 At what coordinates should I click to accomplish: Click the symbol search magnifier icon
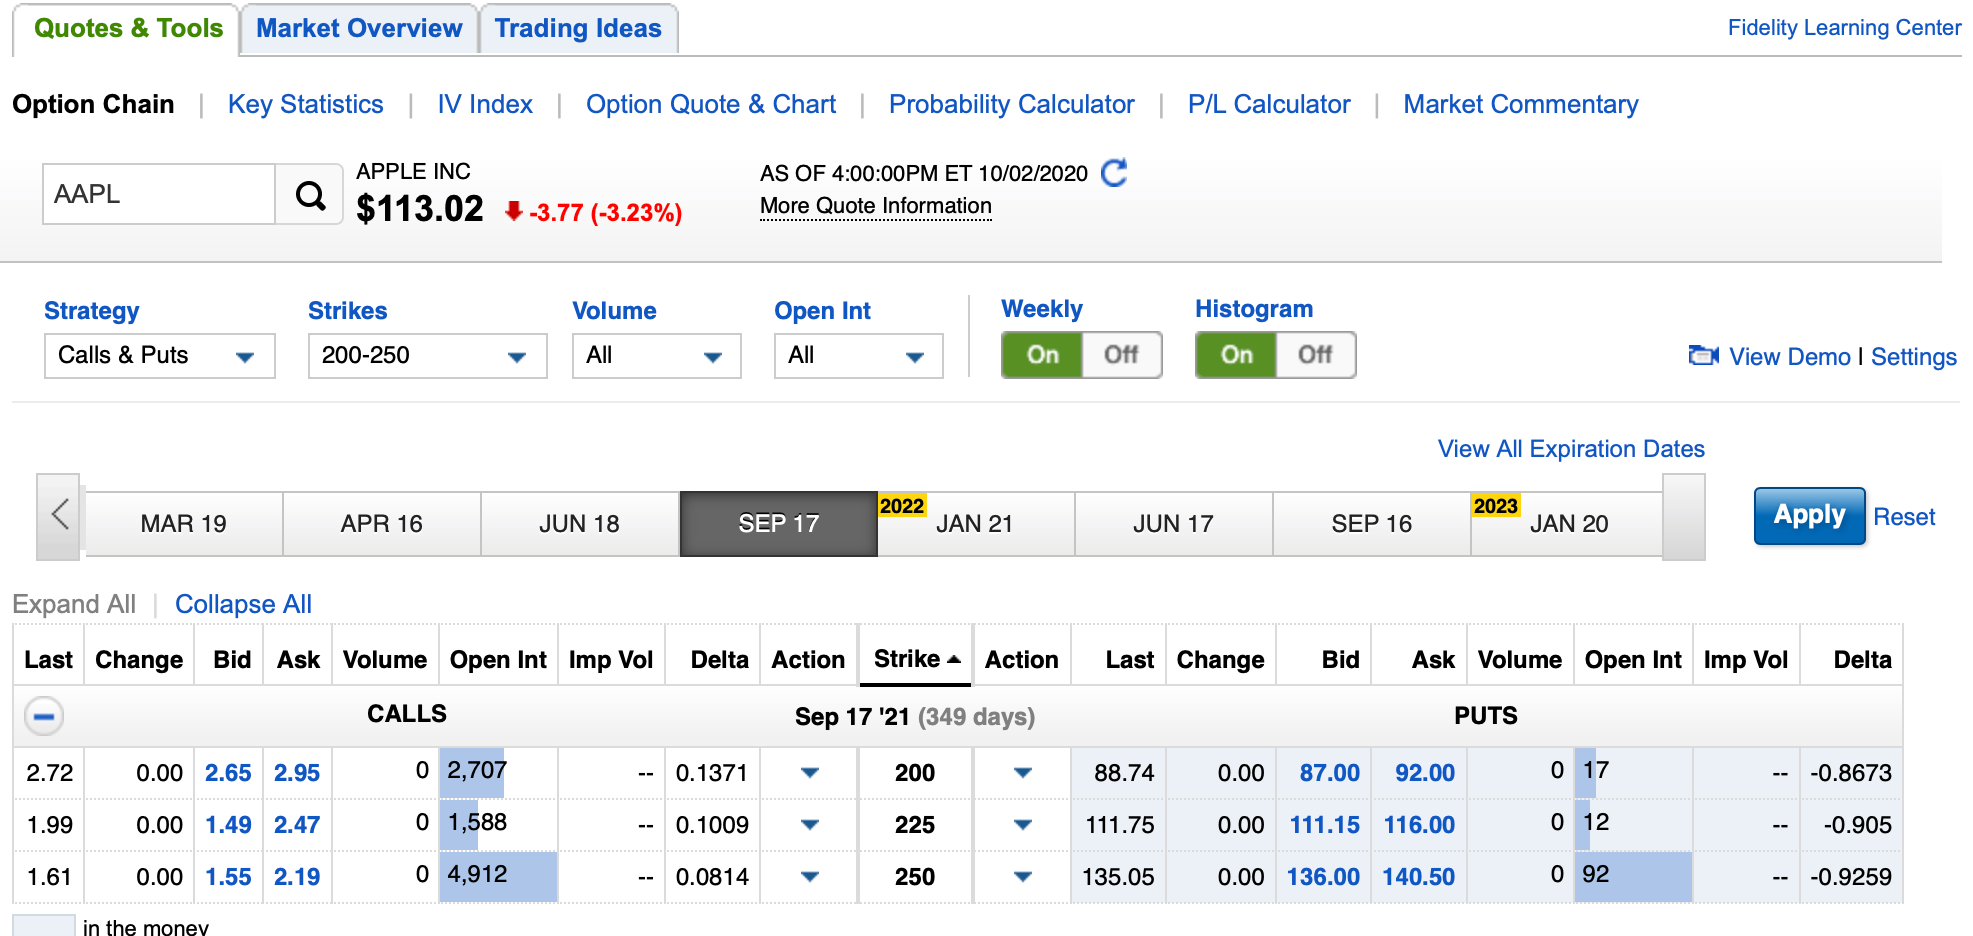[310, 195]
